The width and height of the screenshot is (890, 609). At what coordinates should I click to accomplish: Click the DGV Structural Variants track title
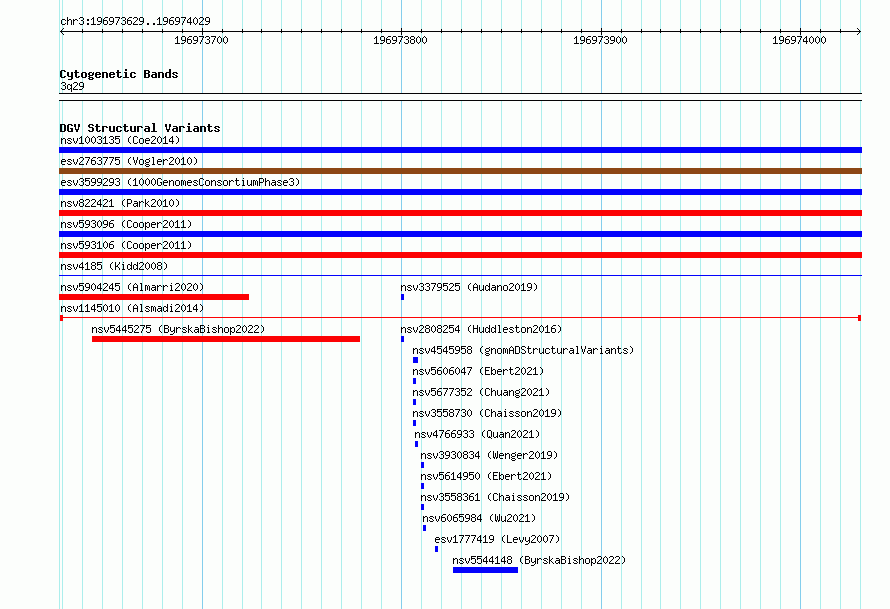(140, 128)
